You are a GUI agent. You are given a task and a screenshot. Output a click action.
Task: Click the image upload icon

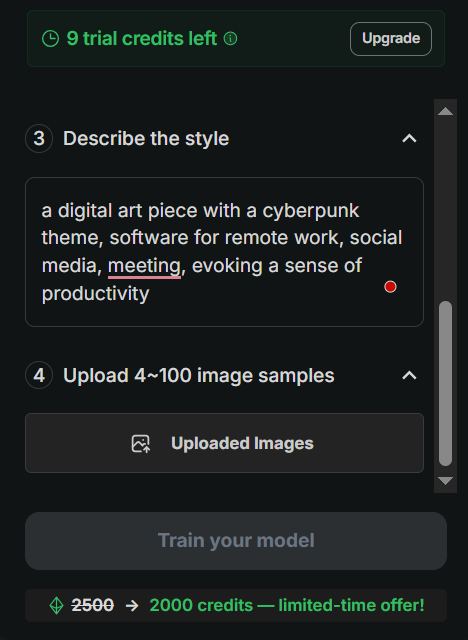tap(141, 443)
